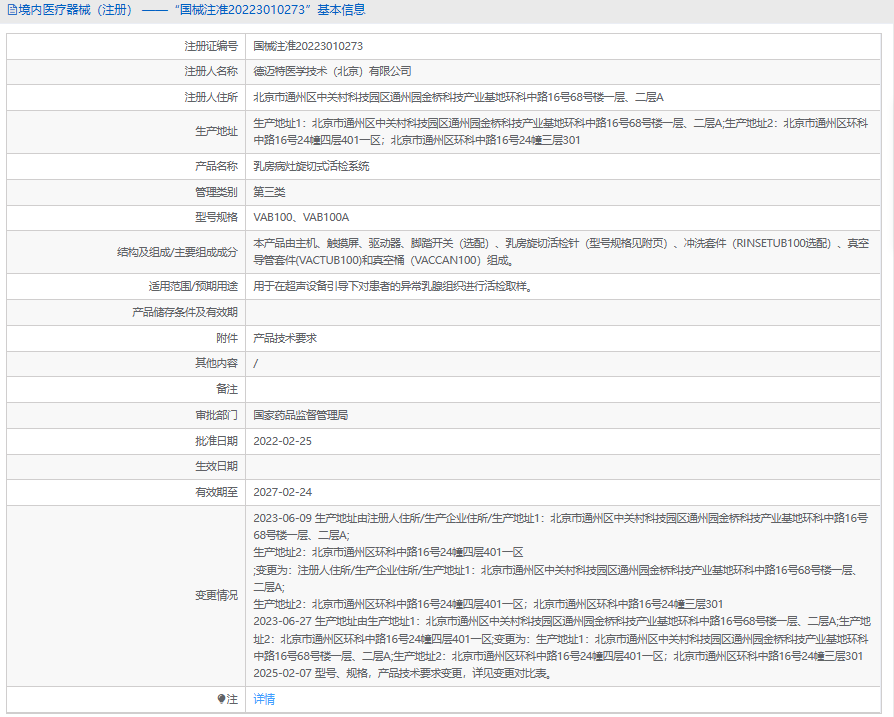Viewport: 894px width, 717px height.
Task: Select the 审批部门 row label
Action: pyautogui.click(x=216, y=415)
